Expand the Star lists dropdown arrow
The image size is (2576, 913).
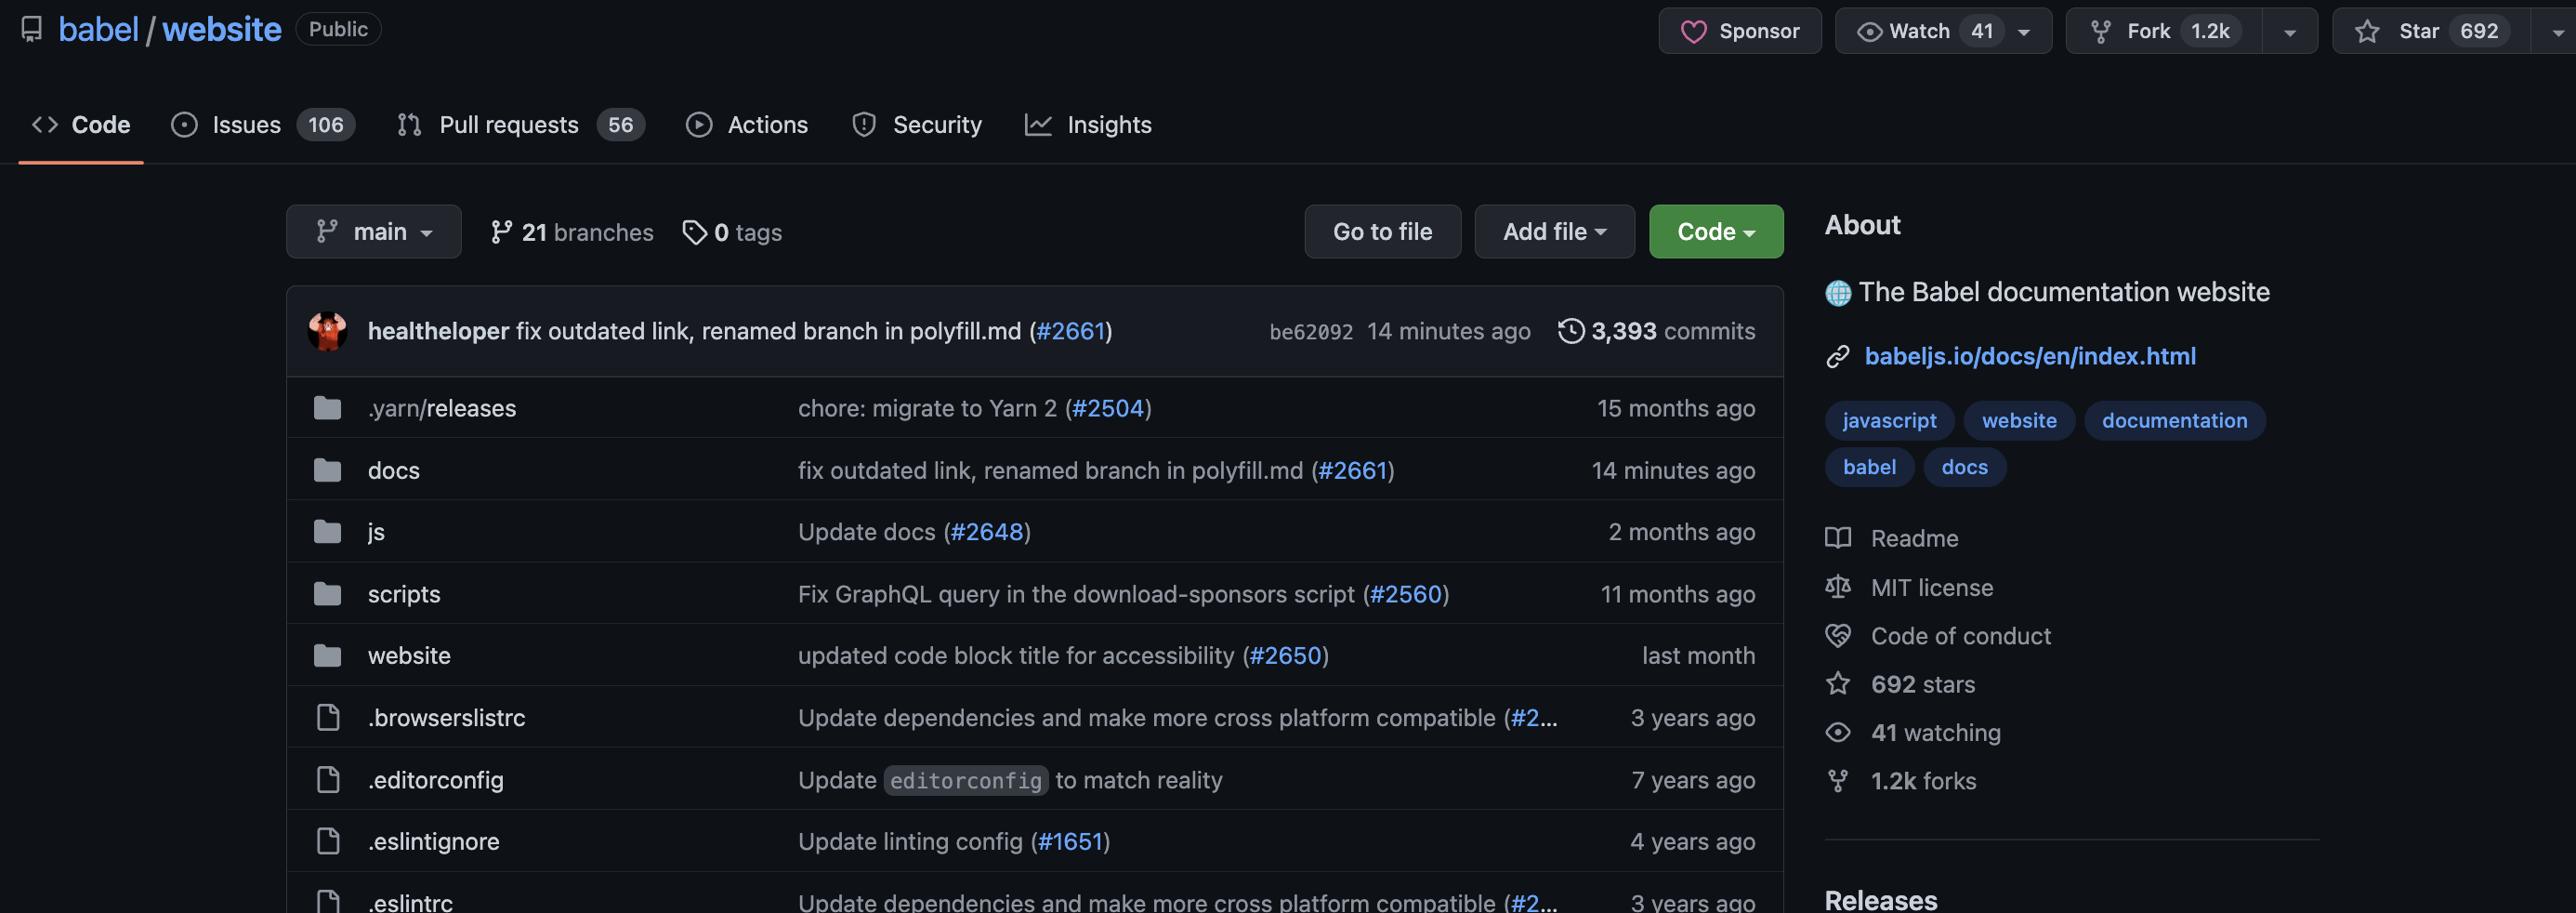click(x=2556, y=31)
